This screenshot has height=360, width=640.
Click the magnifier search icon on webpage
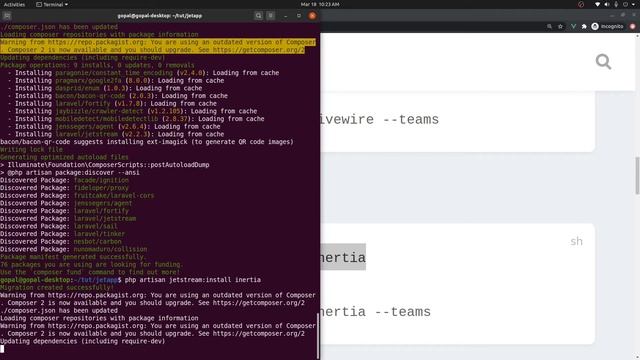[603, 62]
